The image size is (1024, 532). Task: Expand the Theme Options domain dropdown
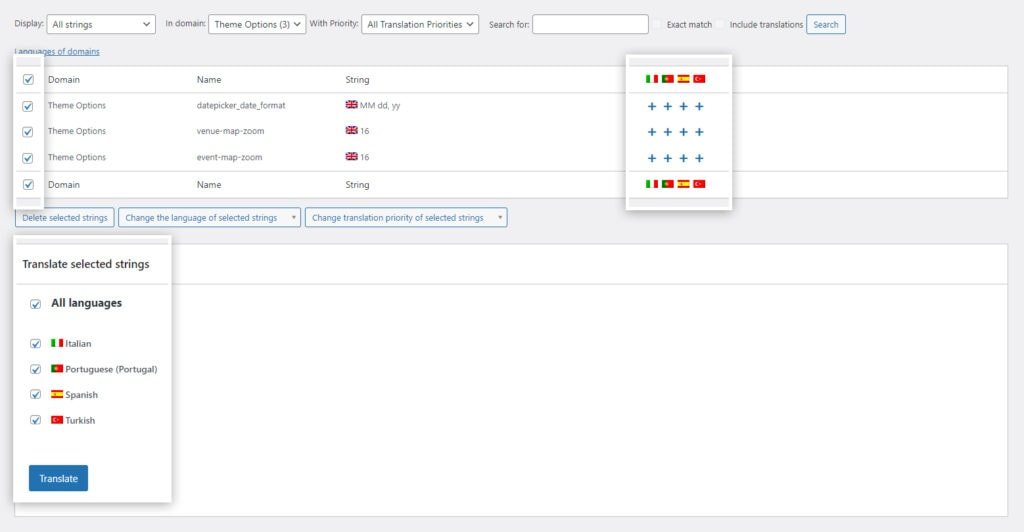(257, 24)
